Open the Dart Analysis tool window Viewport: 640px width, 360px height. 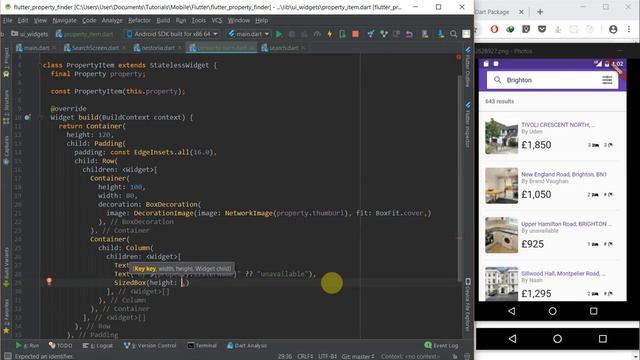(247, 346)
